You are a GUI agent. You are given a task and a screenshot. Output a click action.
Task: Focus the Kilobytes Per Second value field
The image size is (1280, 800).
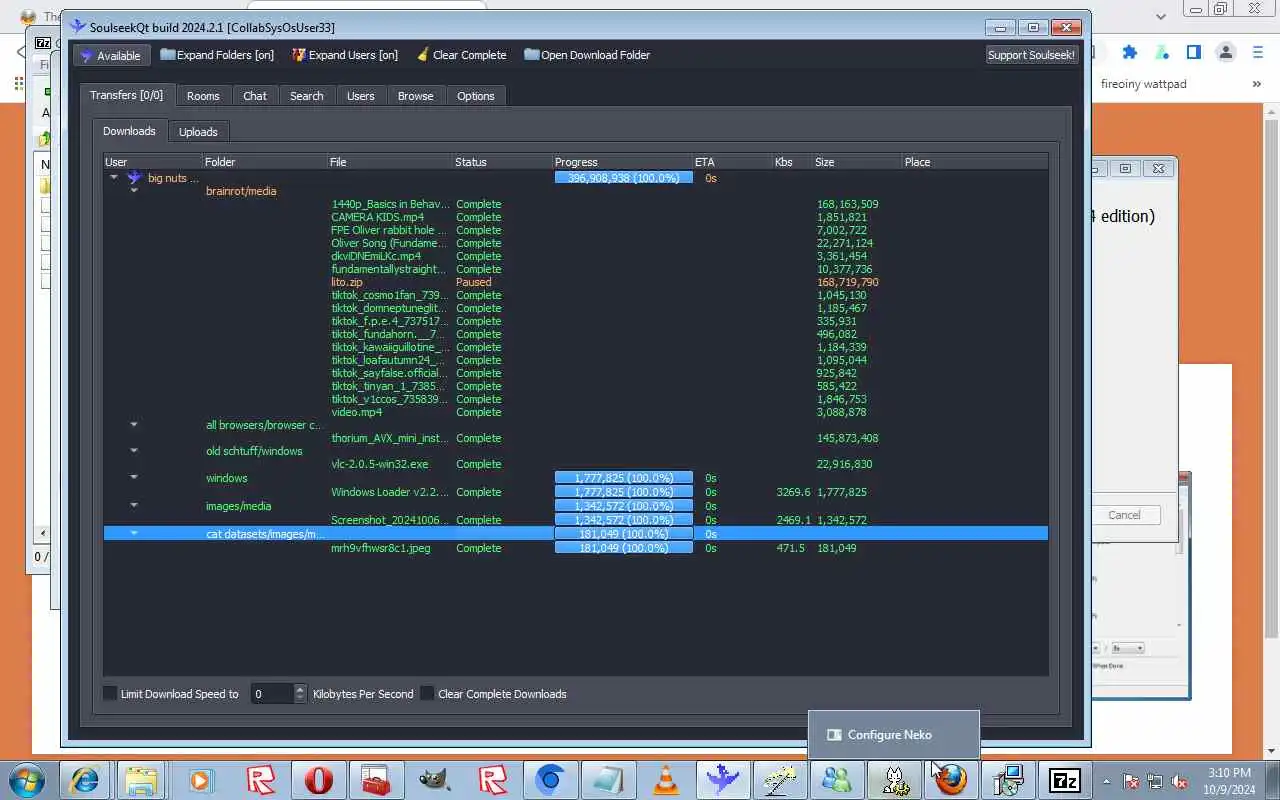click(272, 693)
